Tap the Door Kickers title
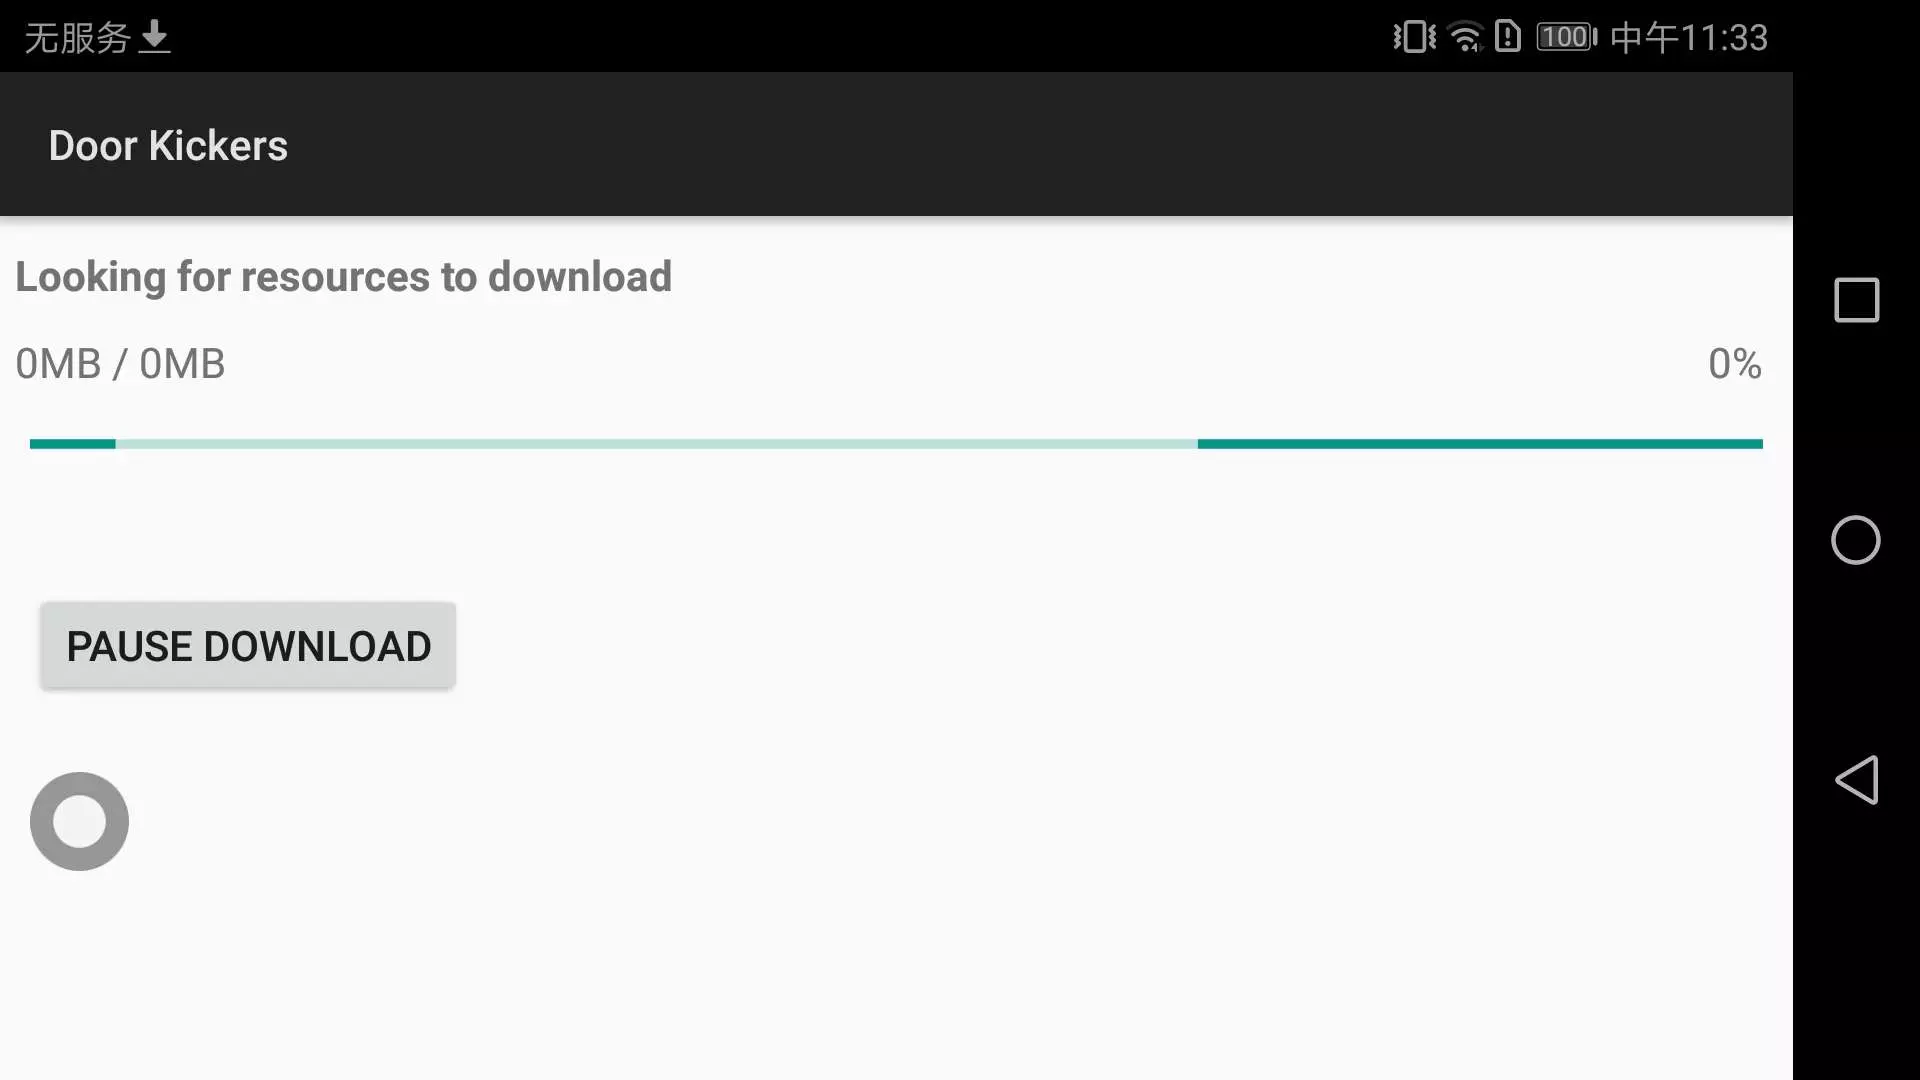 click(x=168, y=146)
